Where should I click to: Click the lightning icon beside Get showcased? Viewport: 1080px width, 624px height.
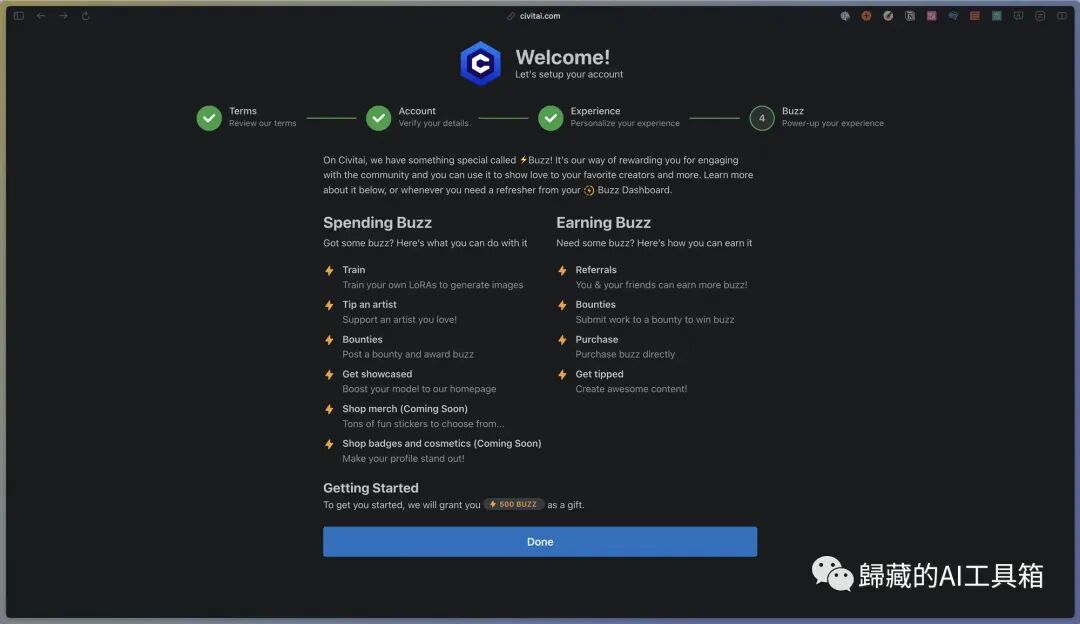[329, 375]
